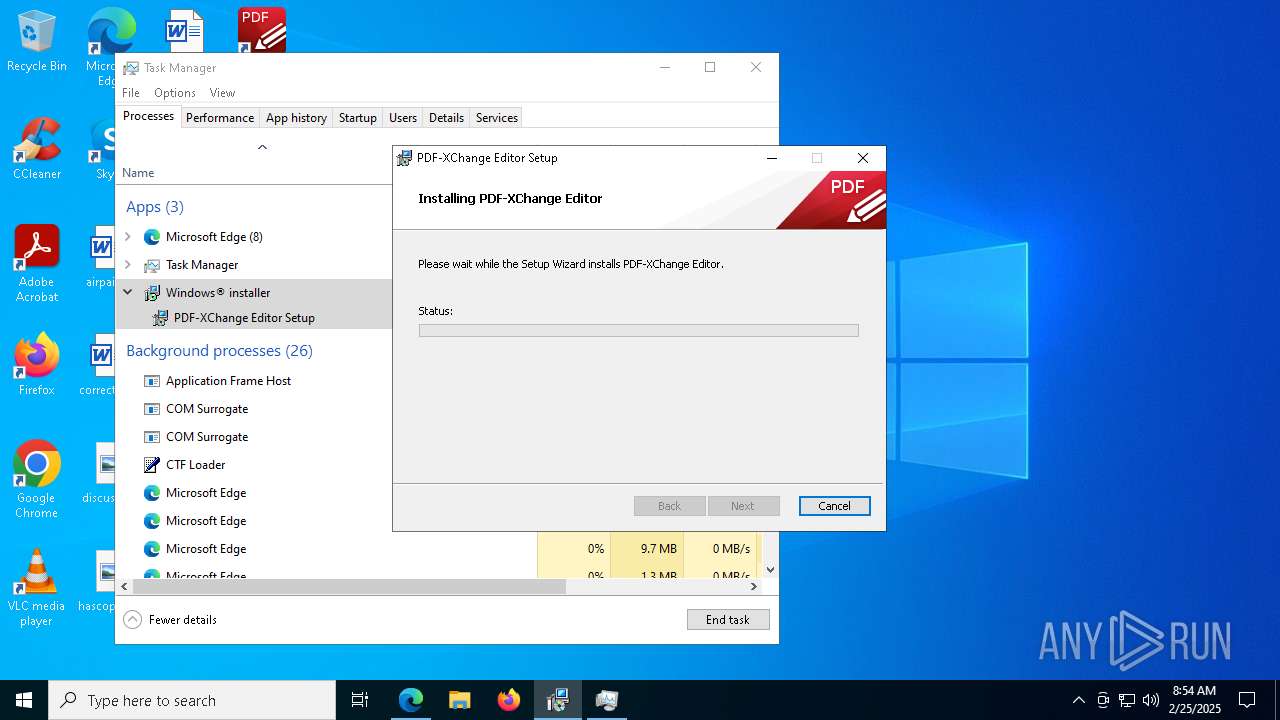Image resolution: width=1280 pixels, height=720 pixels.
Task: Select the installer icon in the taskbar
Action: (557, 700)
